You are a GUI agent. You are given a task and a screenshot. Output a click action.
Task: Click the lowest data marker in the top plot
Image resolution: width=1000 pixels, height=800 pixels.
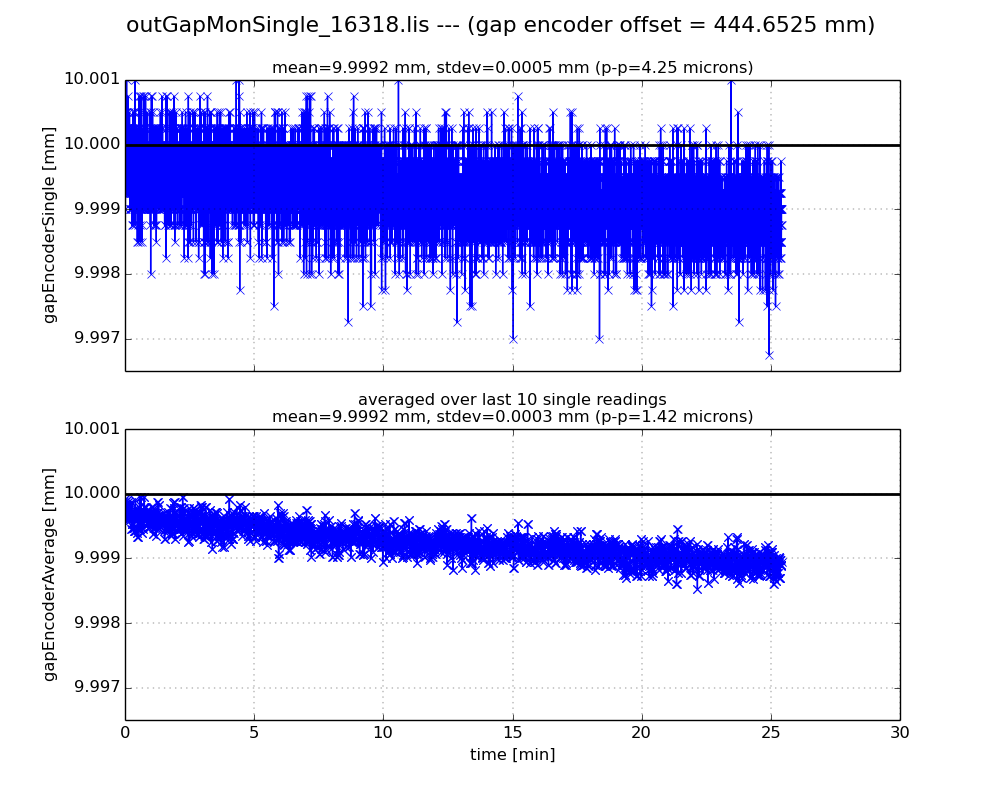(769, 354)
